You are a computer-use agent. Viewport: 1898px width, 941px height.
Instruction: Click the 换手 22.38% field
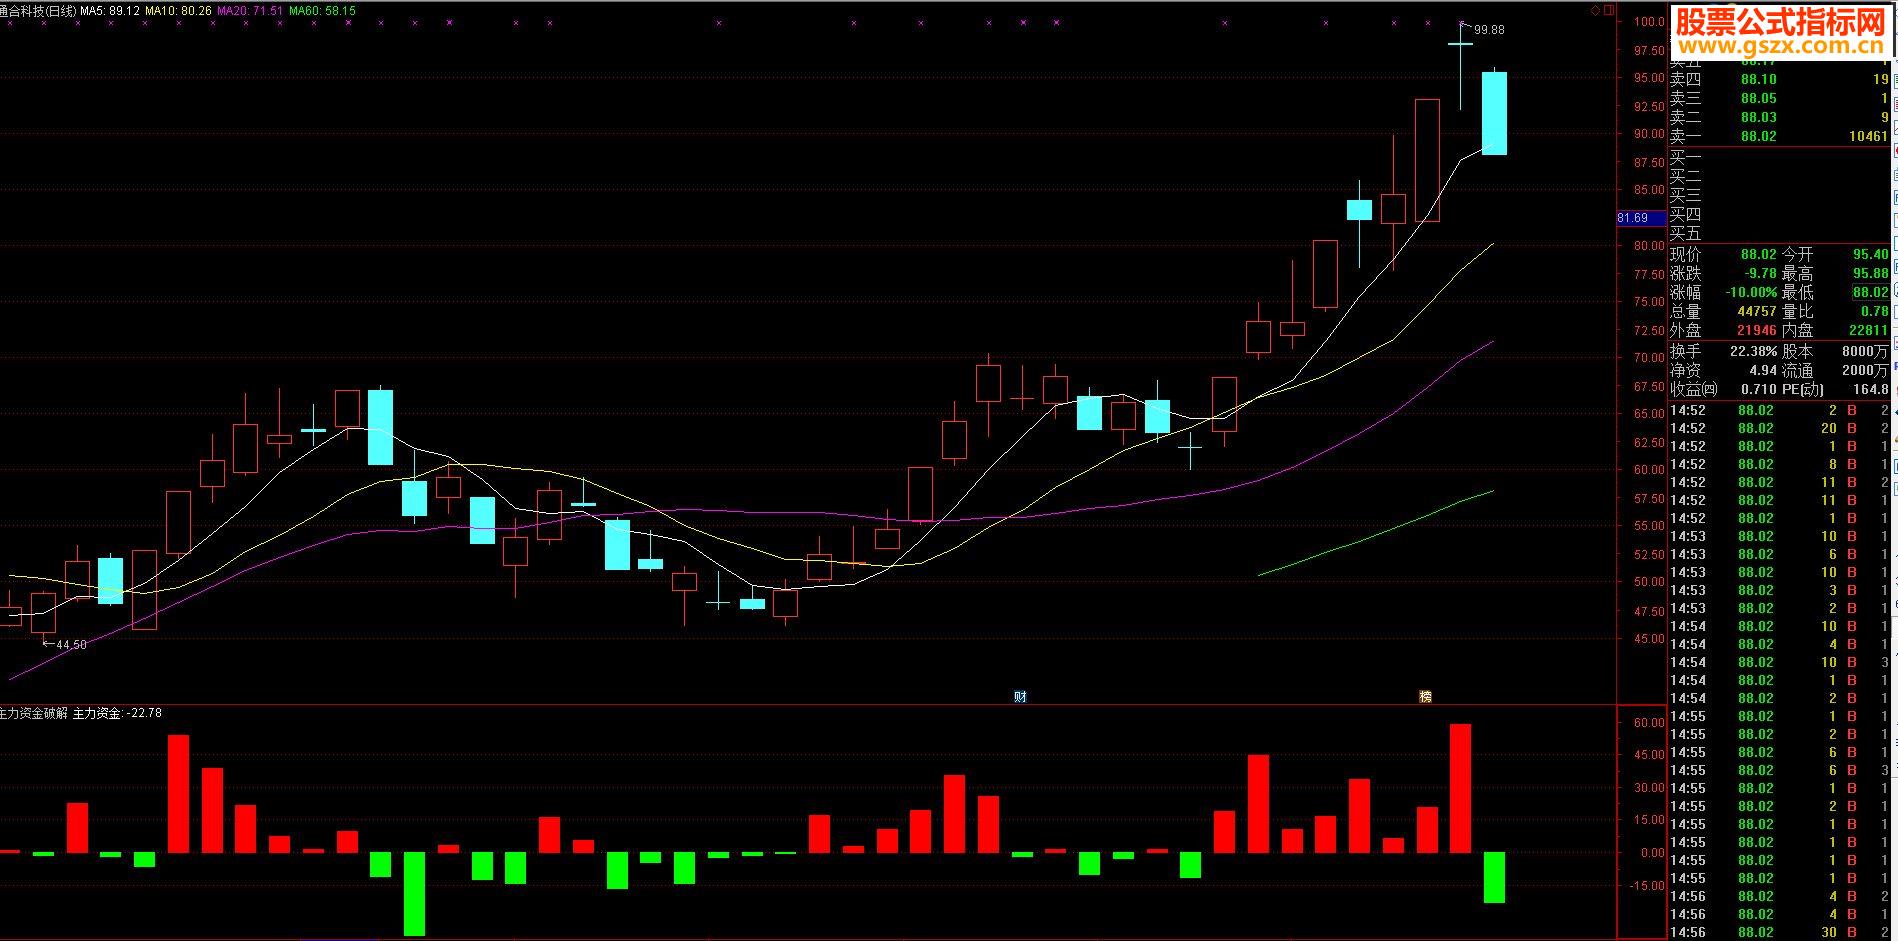pyautogui.click(x=1724, y=352)
